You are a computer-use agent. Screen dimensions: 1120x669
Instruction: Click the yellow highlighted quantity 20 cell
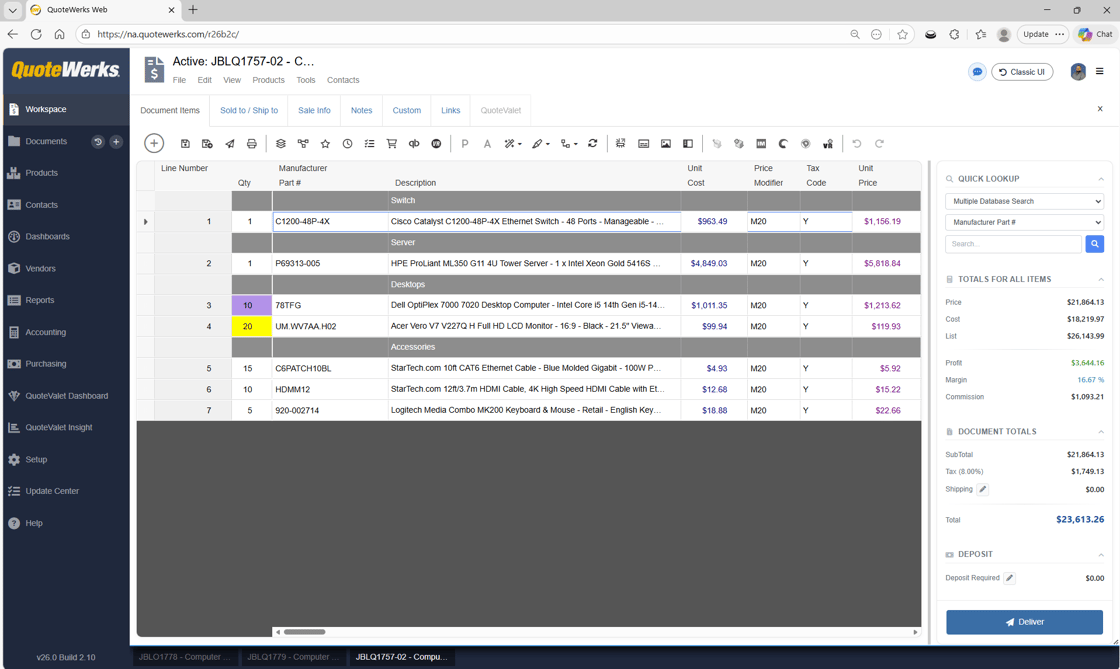pos(251,326)
